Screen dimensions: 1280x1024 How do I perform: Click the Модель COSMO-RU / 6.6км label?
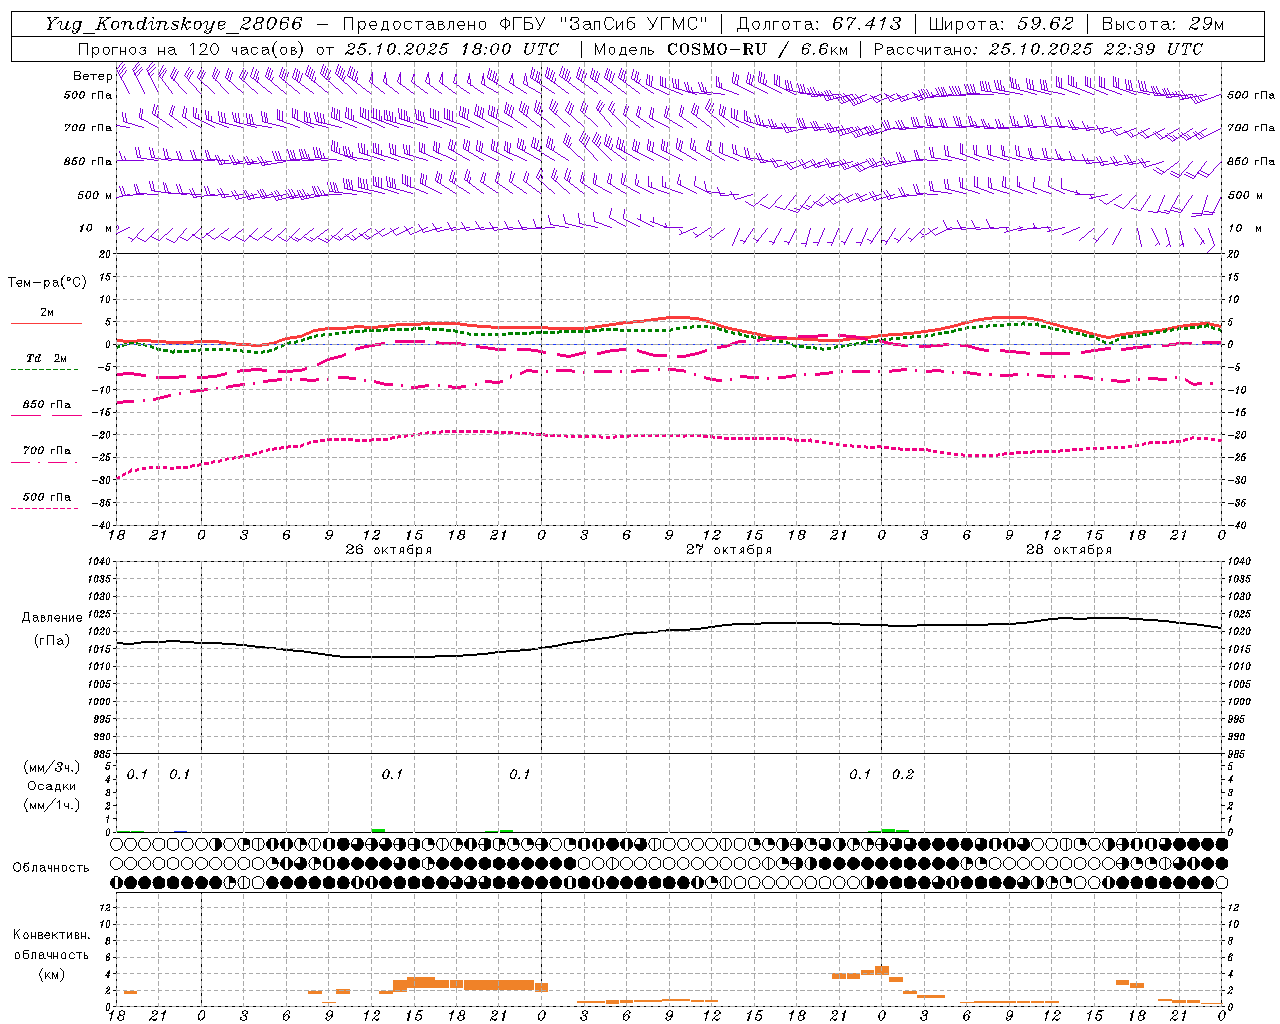coord(720,49)
